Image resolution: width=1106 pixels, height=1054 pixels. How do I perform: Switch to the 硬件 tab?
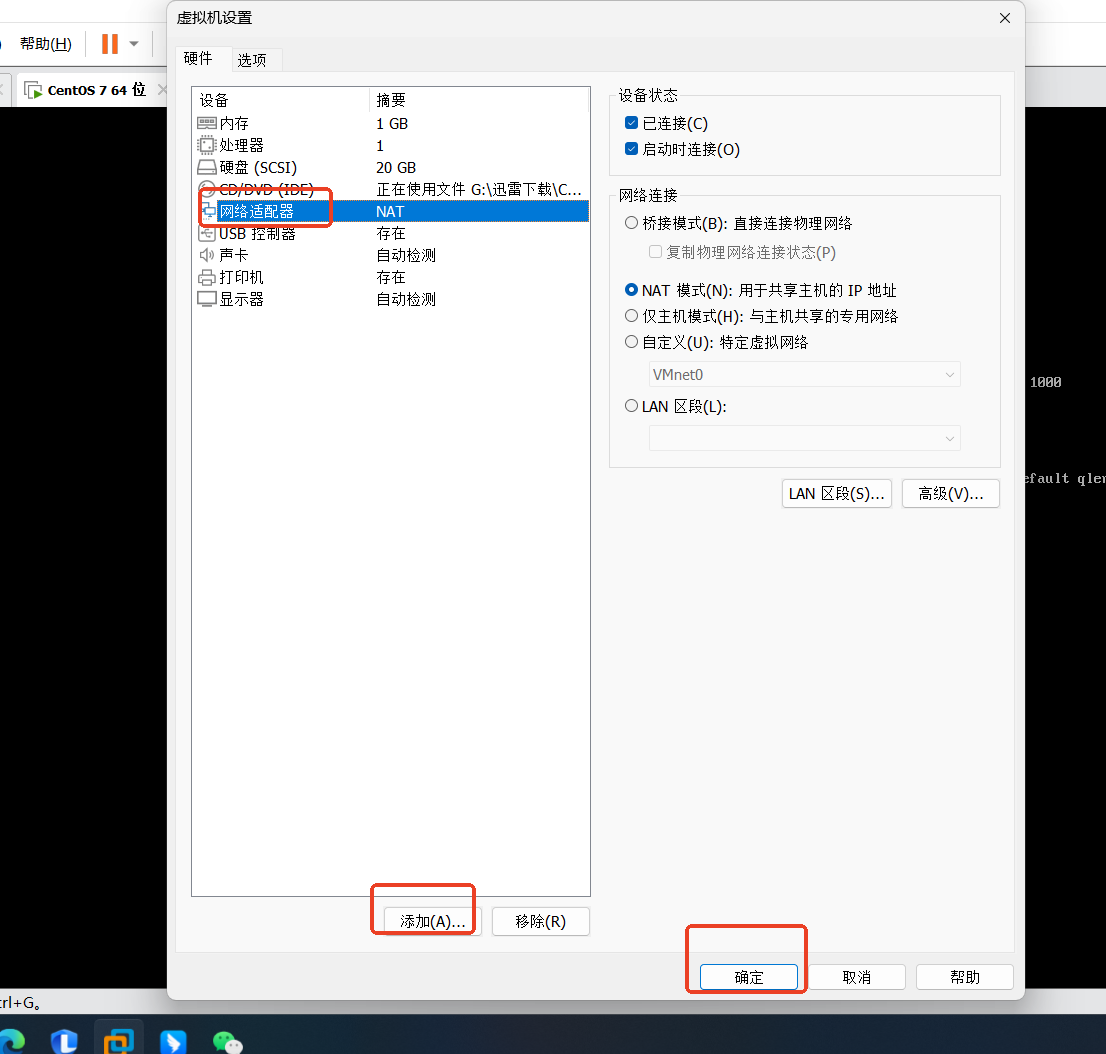198,59
